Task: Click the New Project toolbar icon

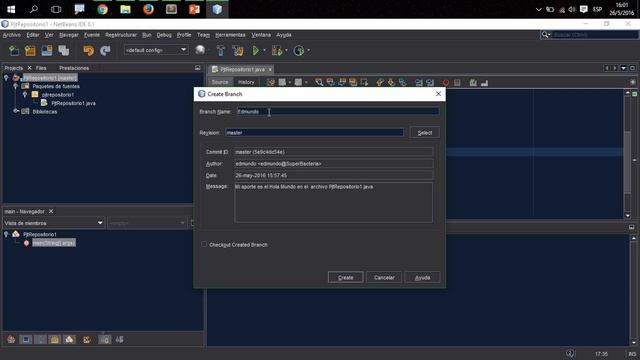Action: click(30, 51)
